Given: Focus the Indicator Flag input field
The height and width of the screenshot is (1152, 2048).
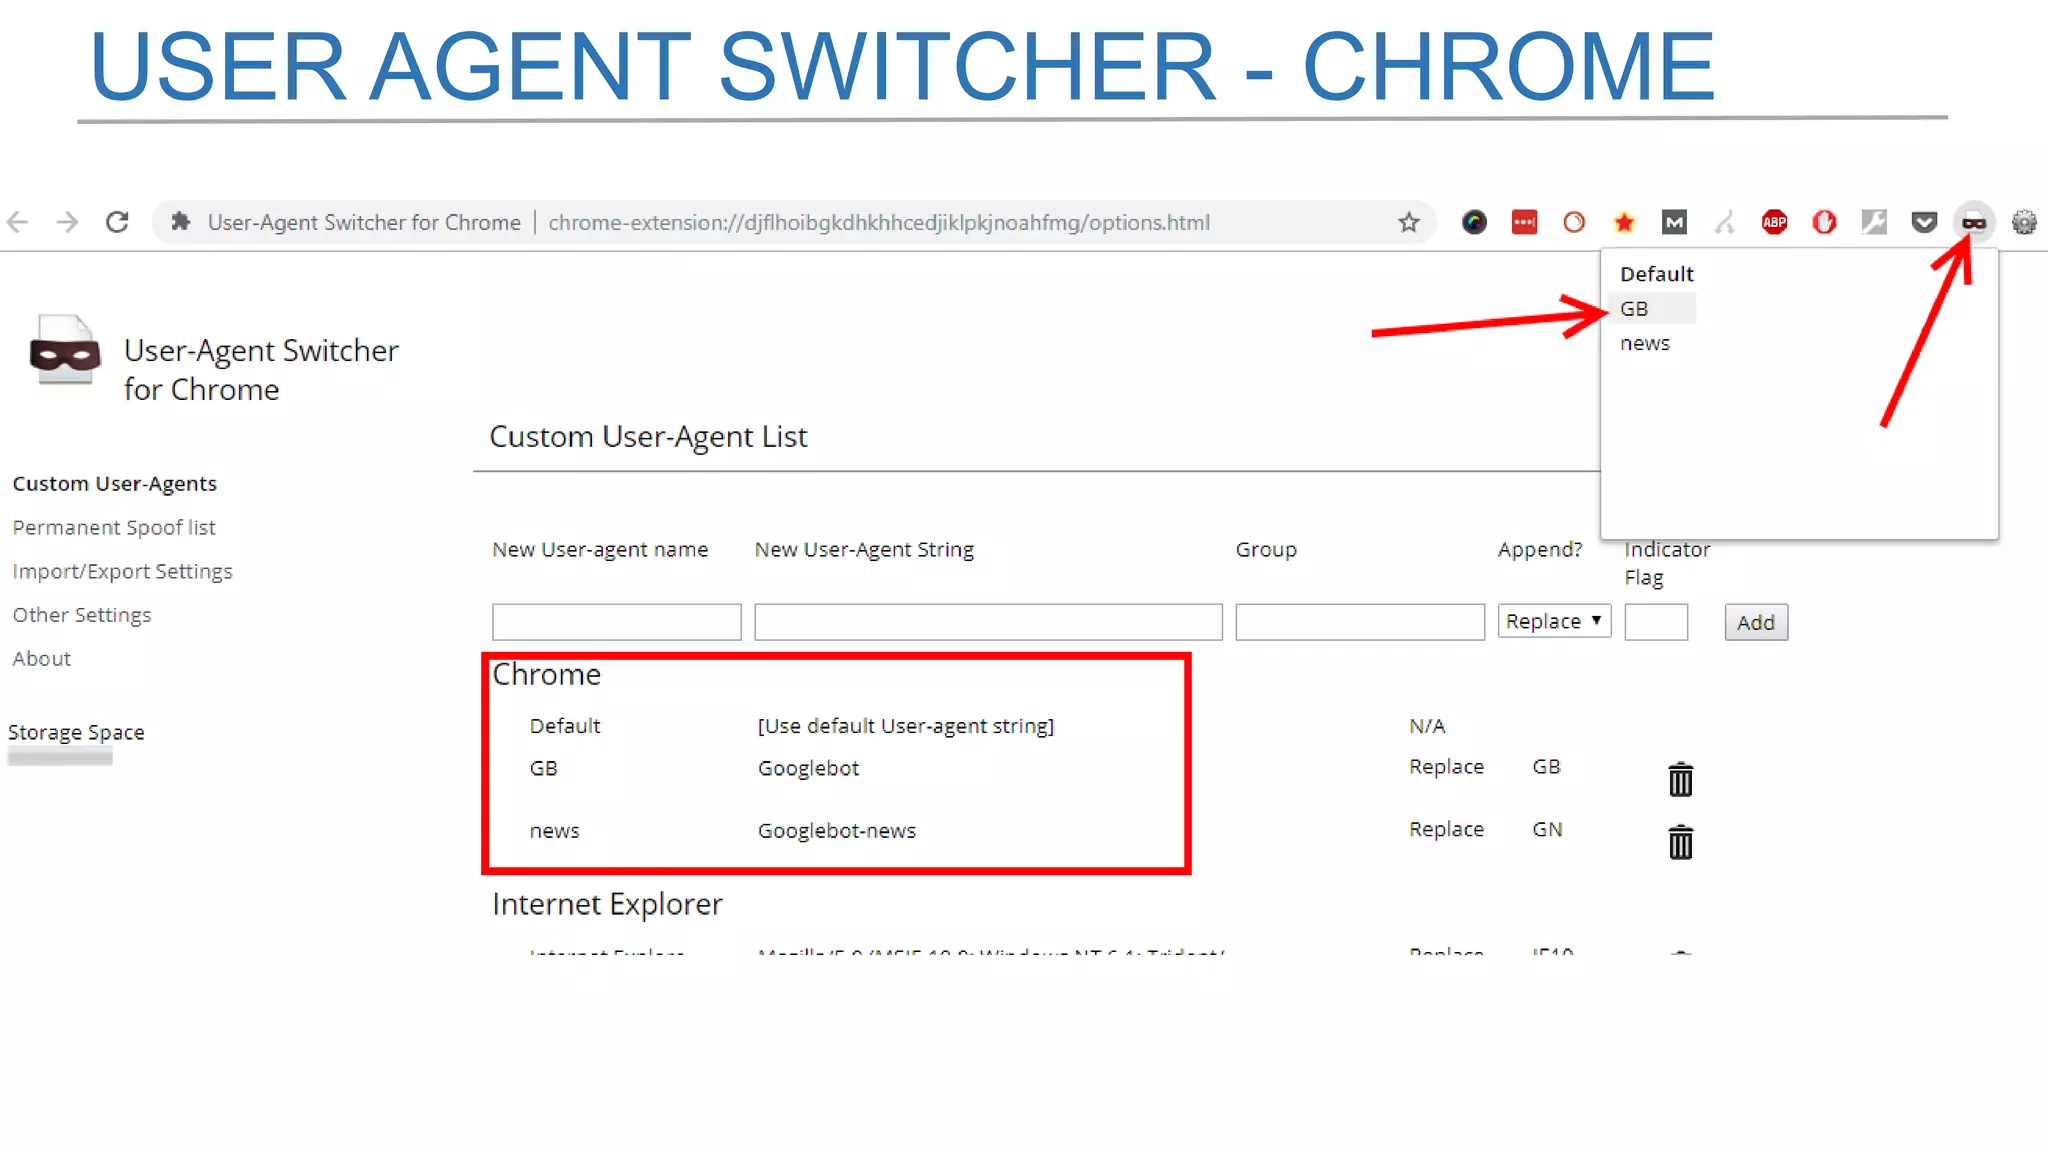Looking at the screenshot, I should (x=1656, y=622).
